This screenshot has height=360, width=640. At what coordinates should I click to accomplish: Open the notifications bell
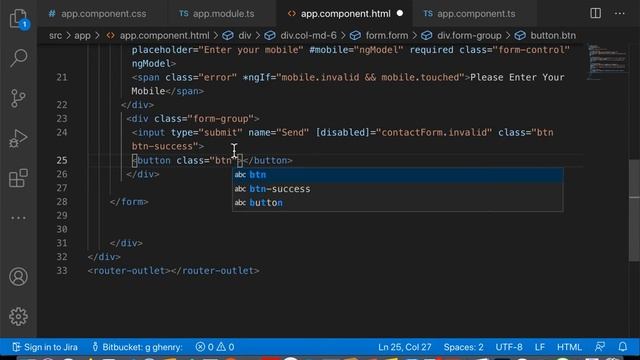tap(623, 347)
